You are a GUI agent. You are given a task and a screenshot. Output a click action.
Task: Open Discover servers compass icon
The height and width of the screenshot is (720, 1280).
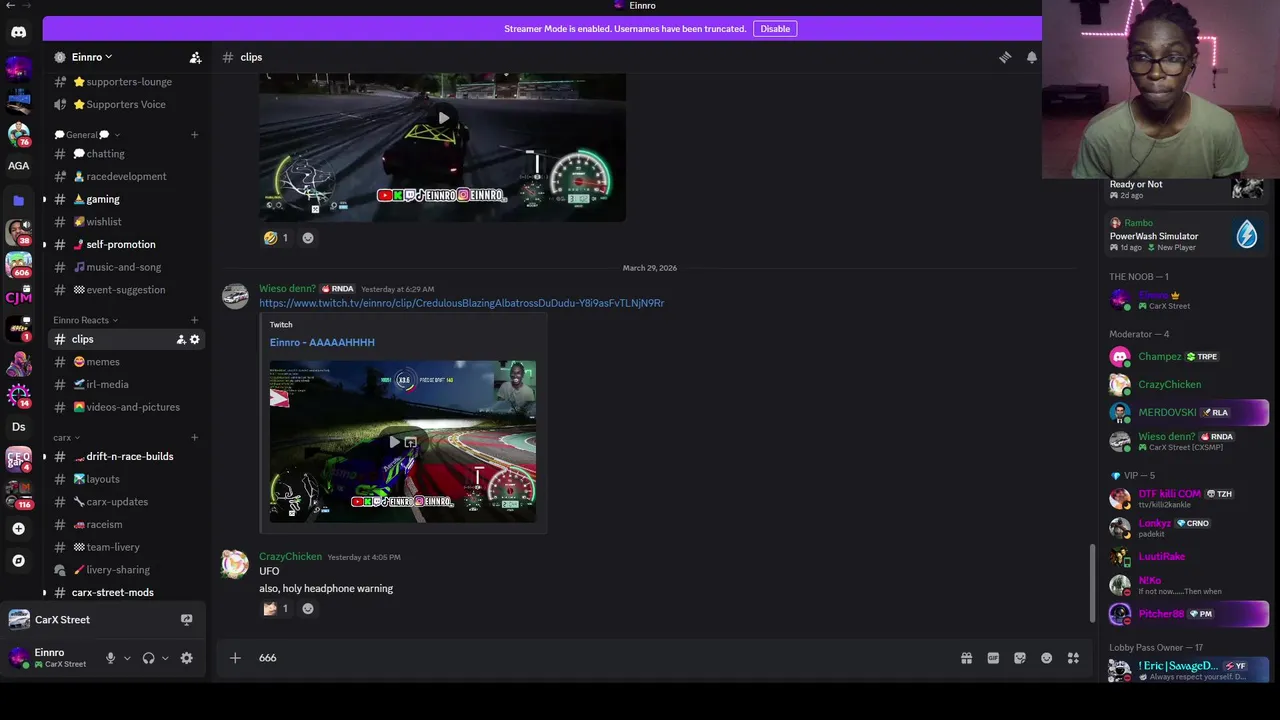coord(18,561)
